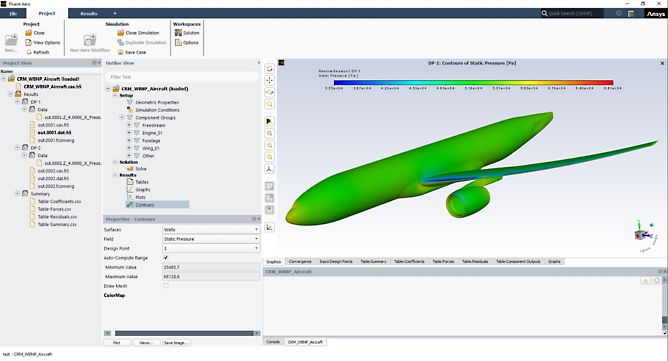Select the pan view tool in graphics toolbar
668x361 pixels.
[269, 80]
